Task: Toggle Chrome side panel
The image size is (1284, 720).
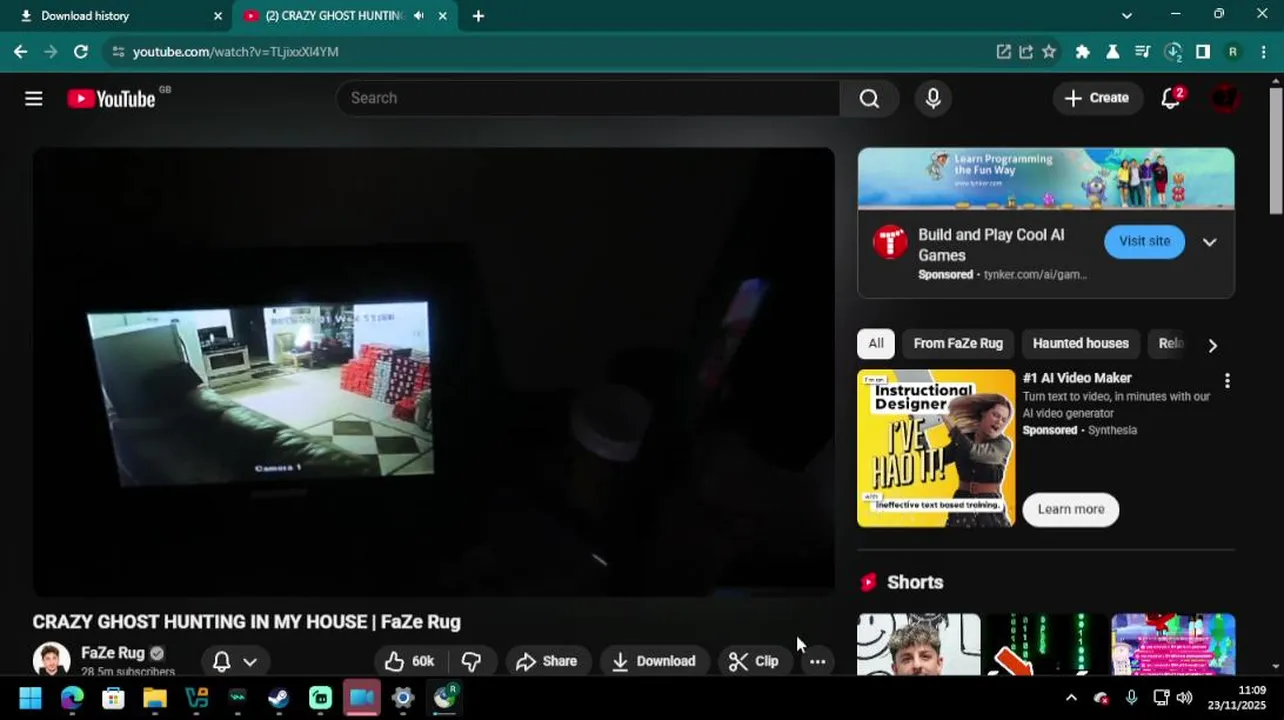Action: [x=1203, y=51]
